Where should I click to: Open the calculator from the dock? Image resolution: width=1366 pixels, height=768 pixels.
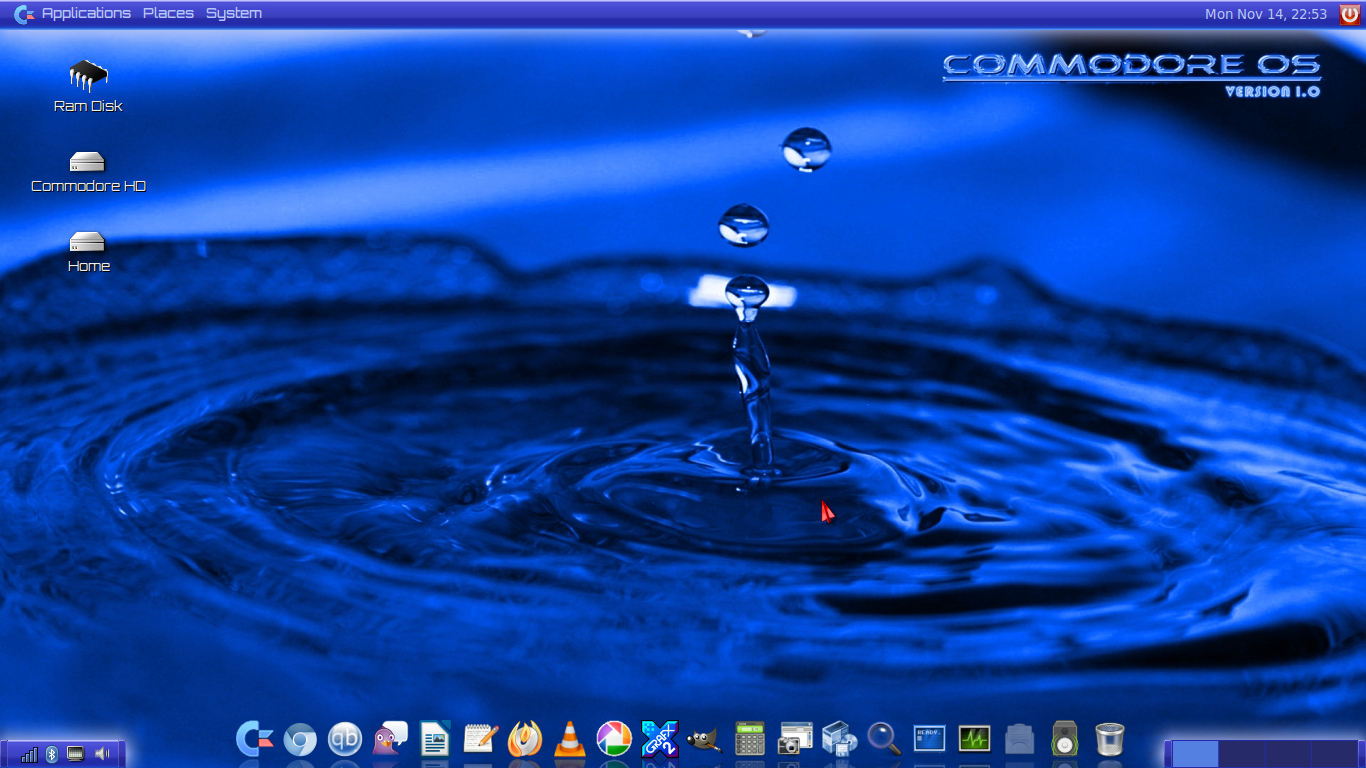[x=749, y=740]
